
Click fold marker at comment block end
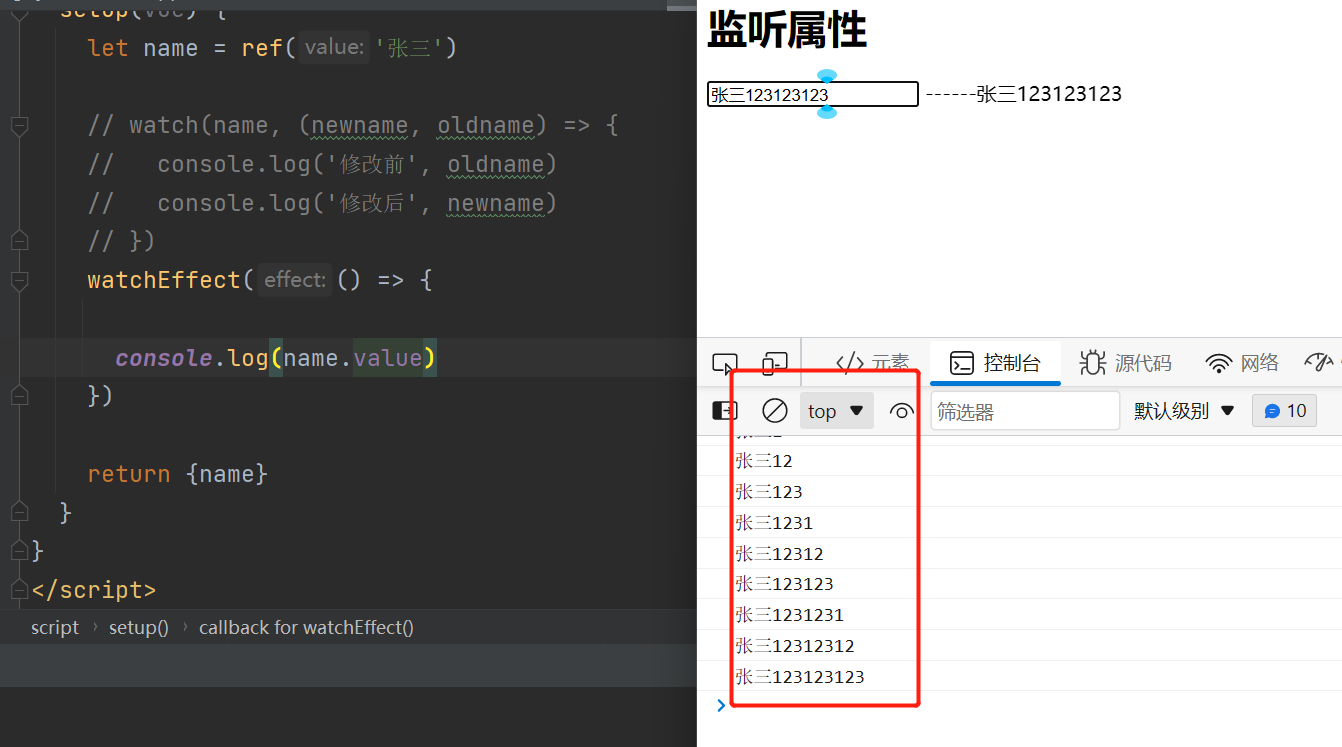pos(19,241)
